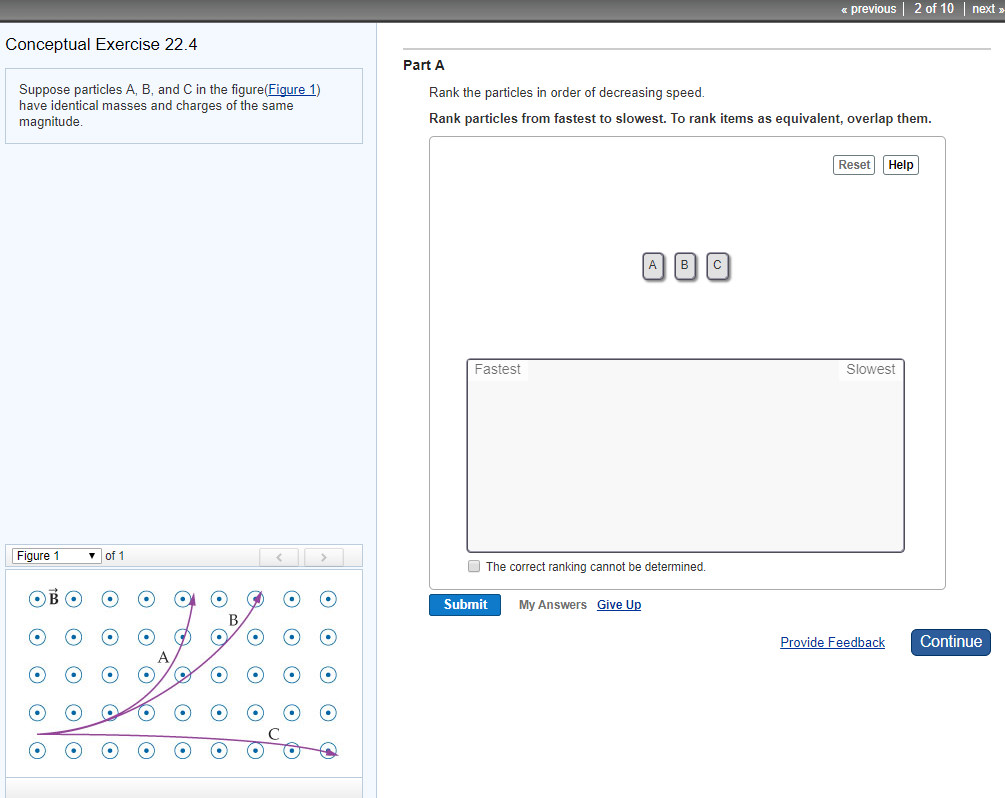Navigate to the next exercise with next »
Screen dimensions: 1005x798
click(x=984, y=8)
